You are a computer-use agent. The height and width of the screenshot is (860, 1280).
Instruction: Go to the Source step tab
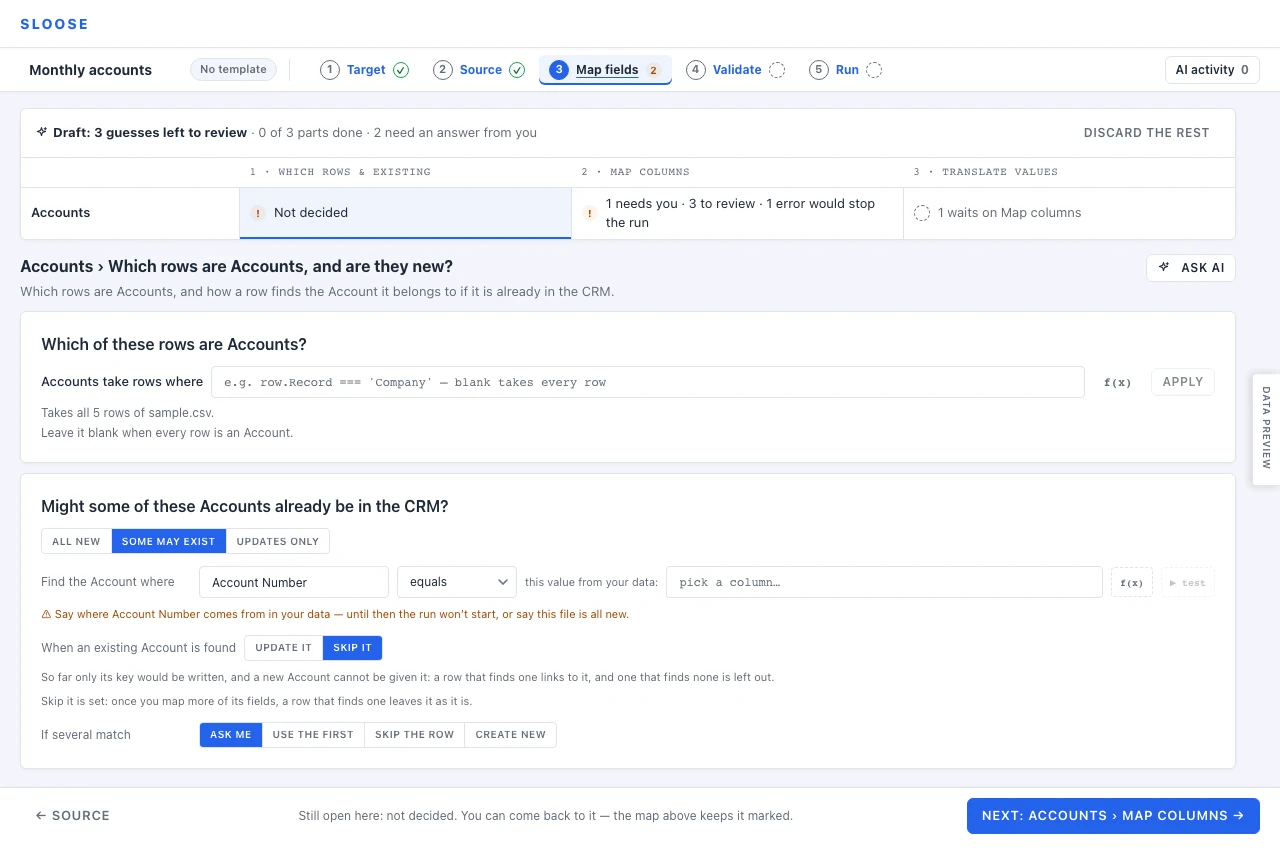pyautogui.click(x=480, y=70)
